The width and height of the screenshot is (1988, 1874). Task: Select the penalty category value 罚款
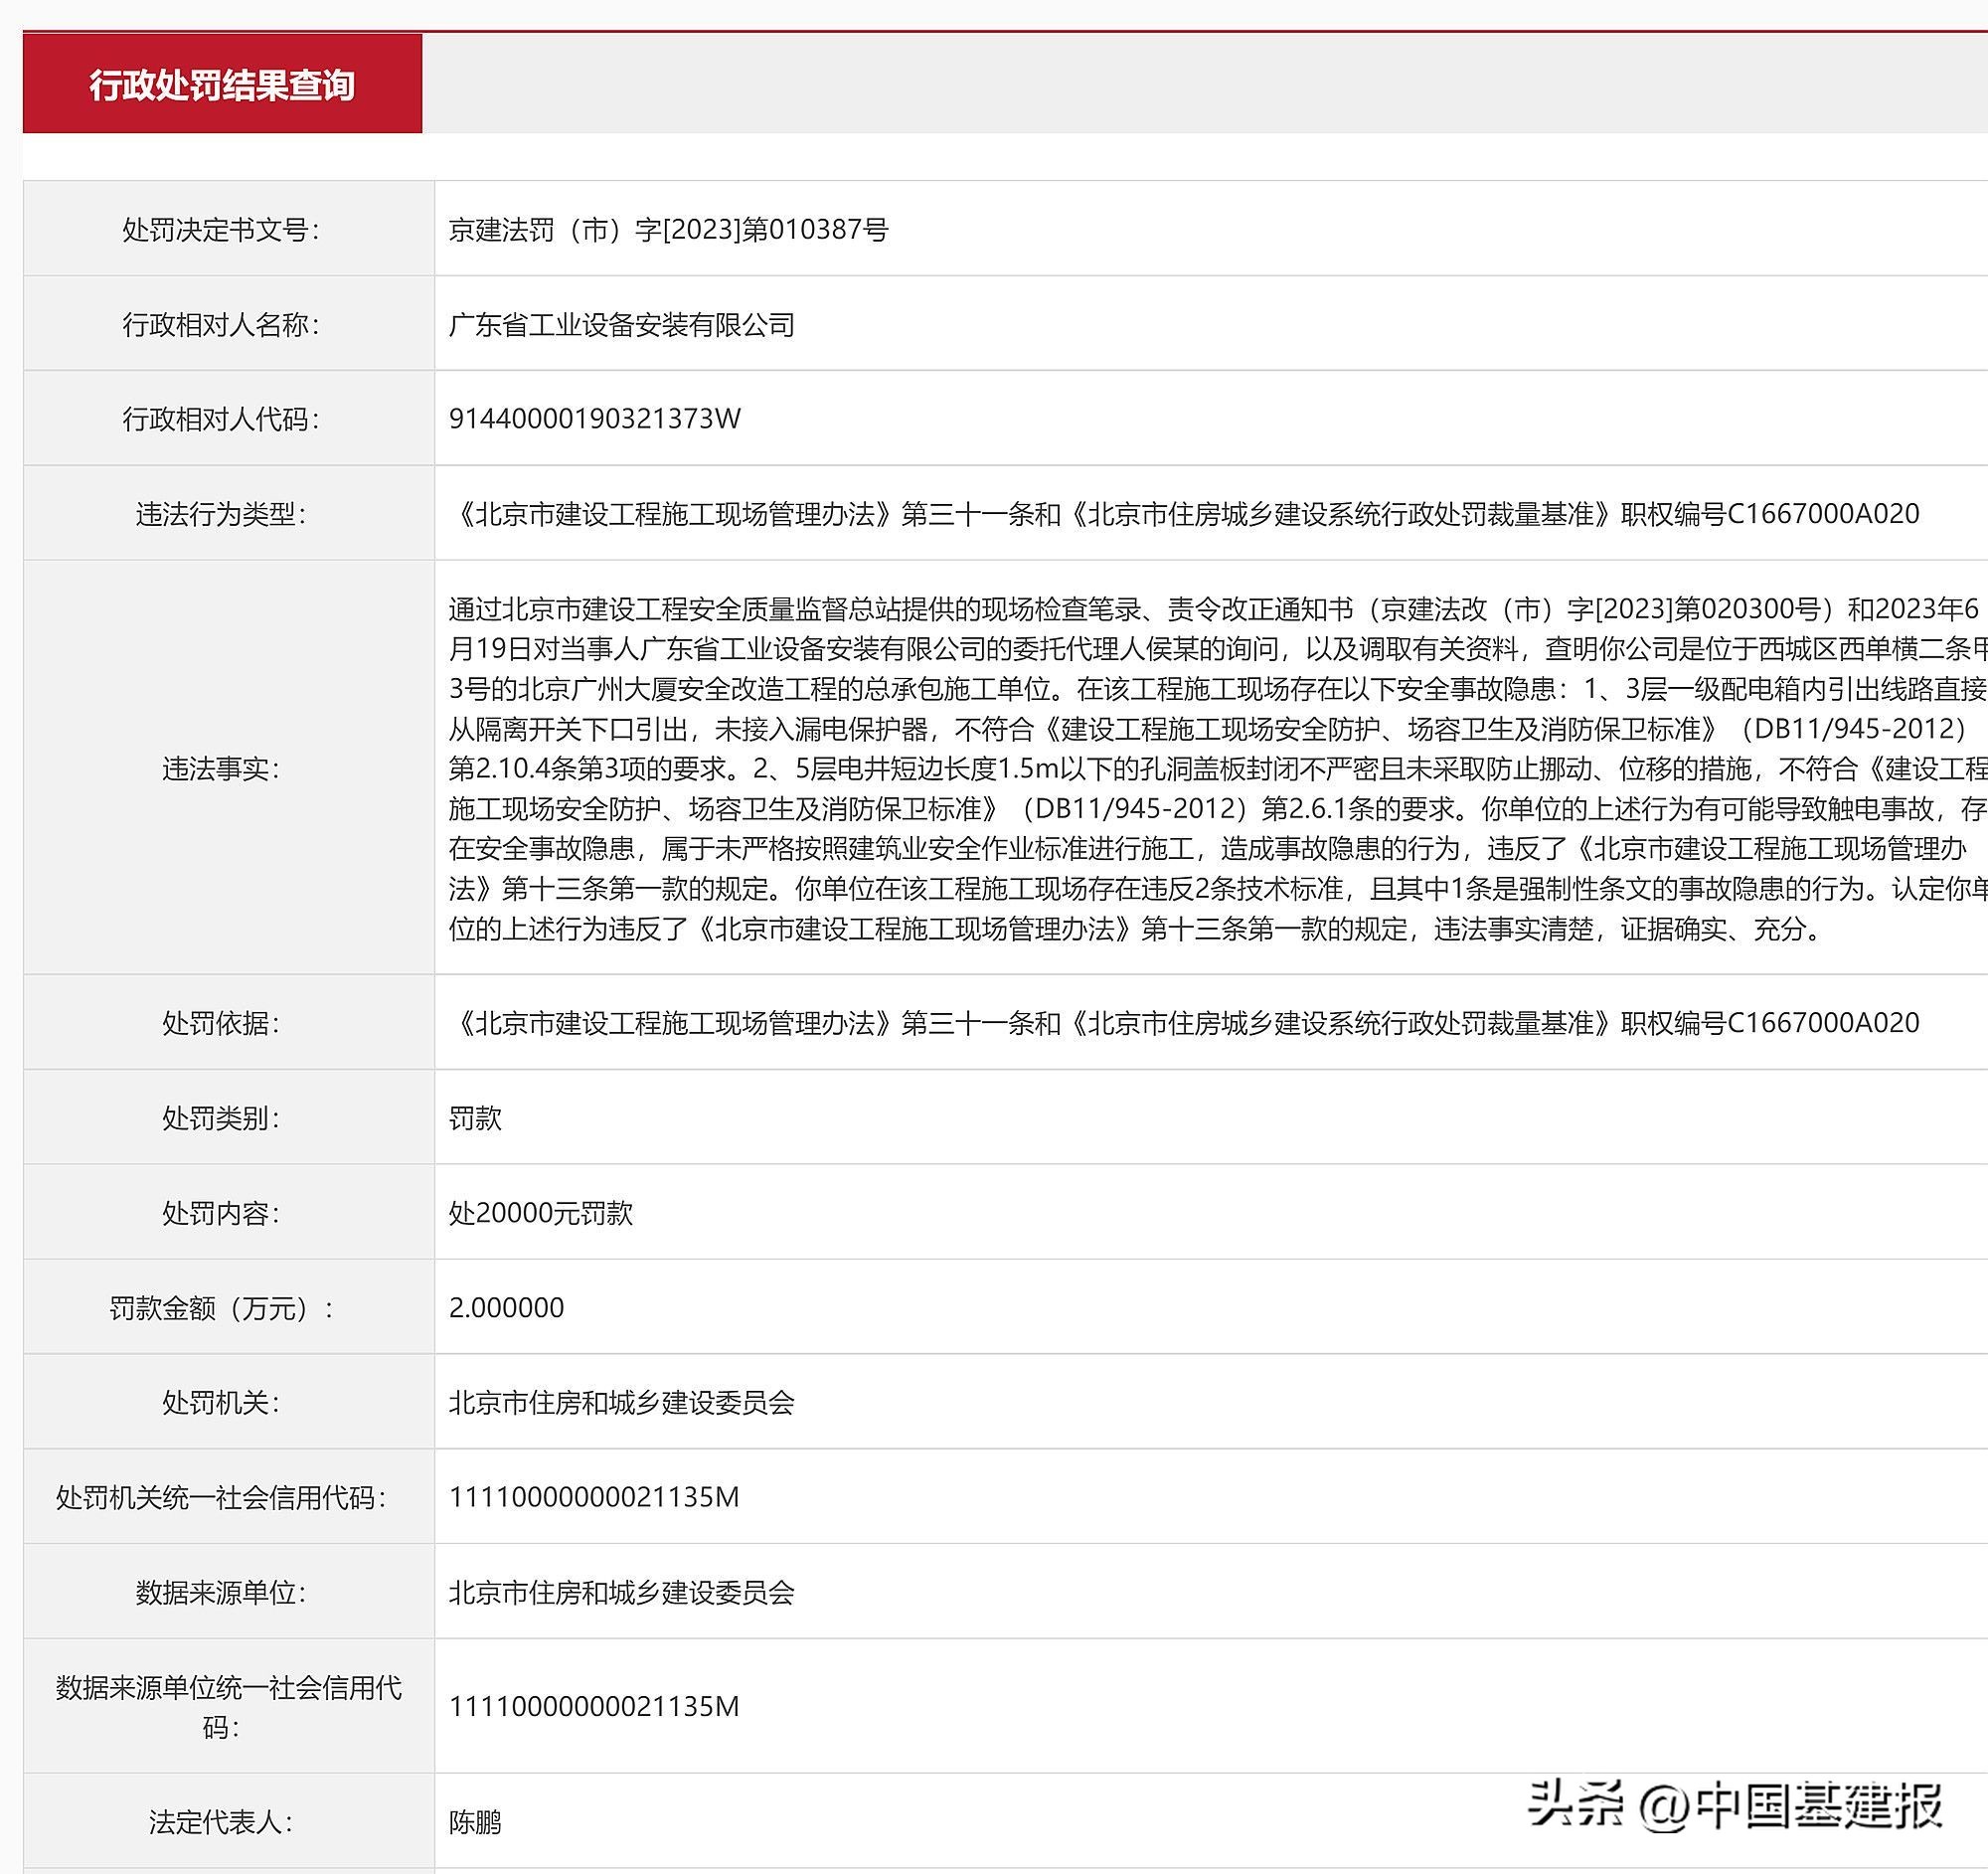475,1117
